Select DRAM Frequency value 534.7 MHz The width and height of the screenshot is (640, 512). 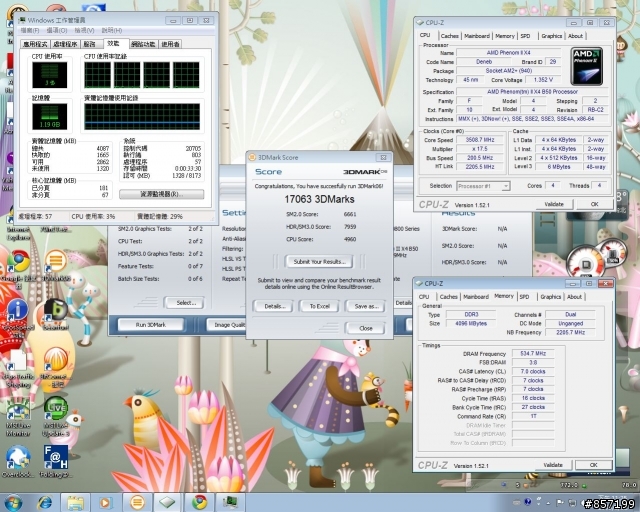point(533,354)
